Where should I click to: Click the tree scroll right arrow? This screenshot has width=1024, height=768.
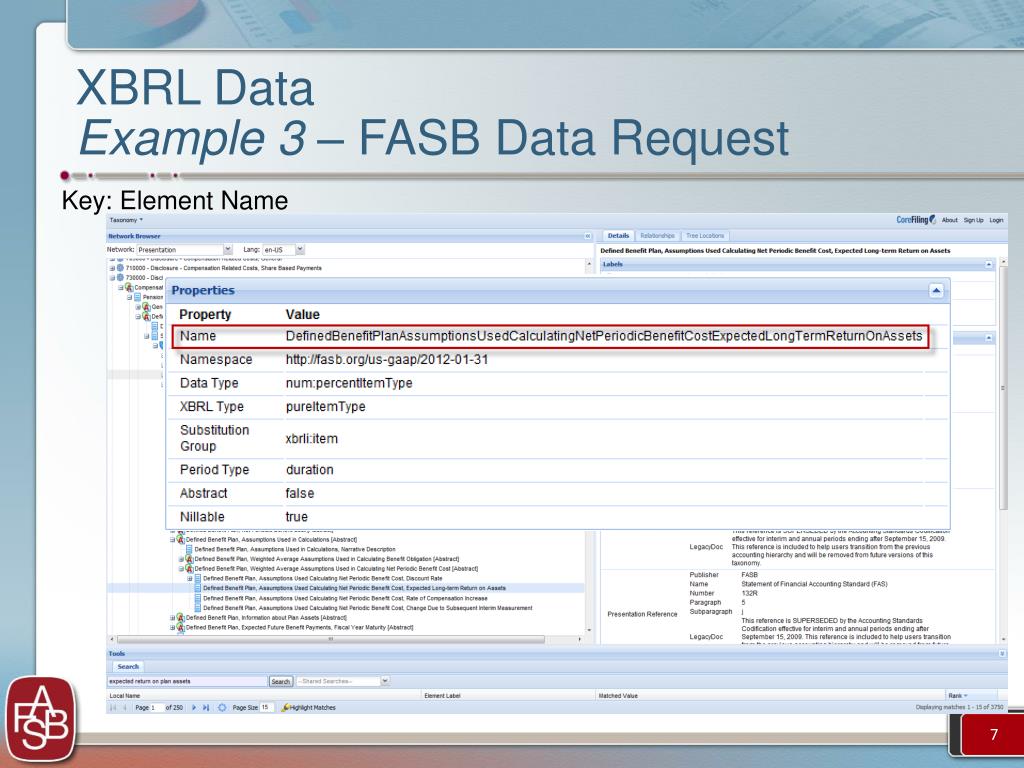pyautogui.click(x=580, y=639)
